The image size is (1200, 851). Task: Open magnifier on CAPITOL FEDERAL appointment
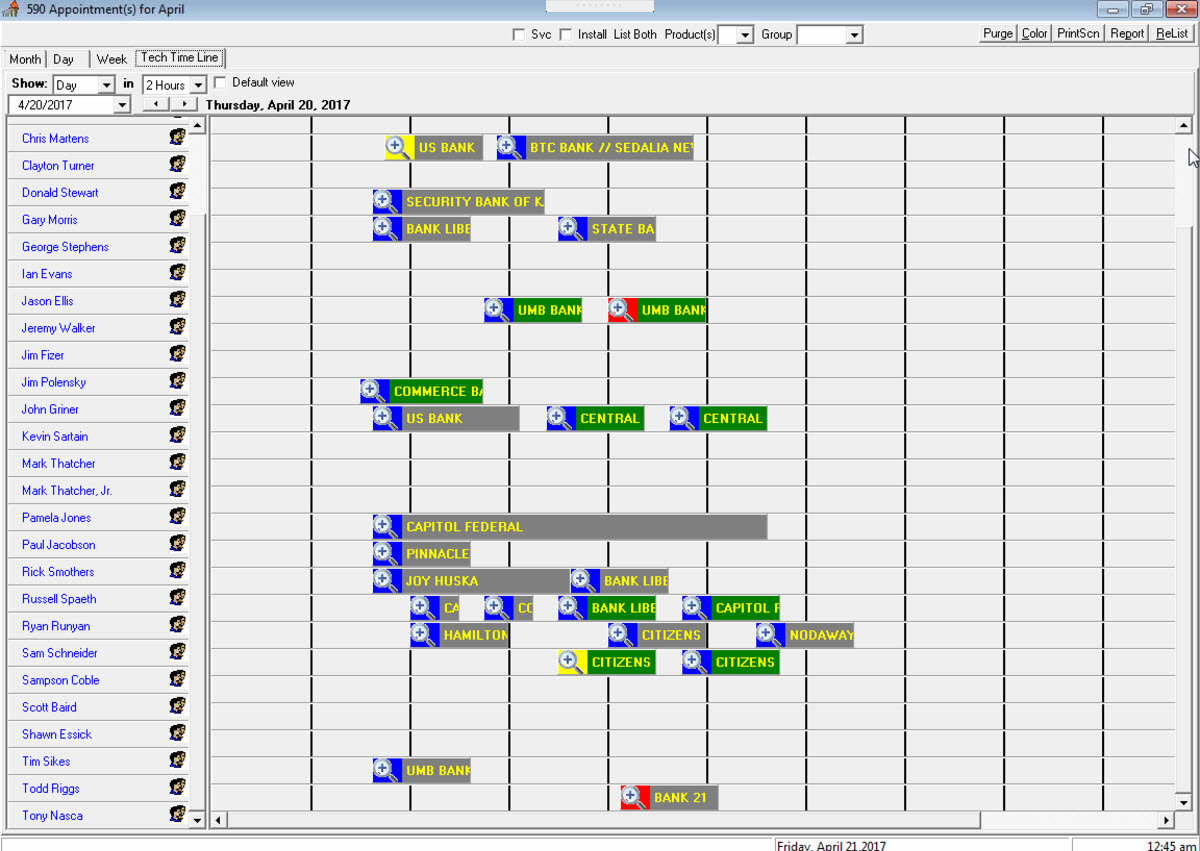click(x=386, y=526)
